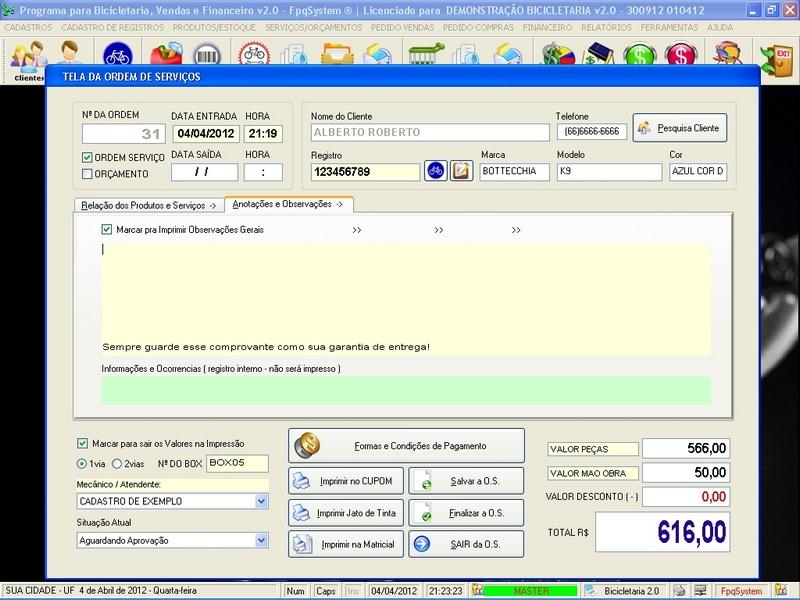Click the red dollar coin toolbar icon
The width and height of the screenshot is (800, 600).
(x=681, y=55)
